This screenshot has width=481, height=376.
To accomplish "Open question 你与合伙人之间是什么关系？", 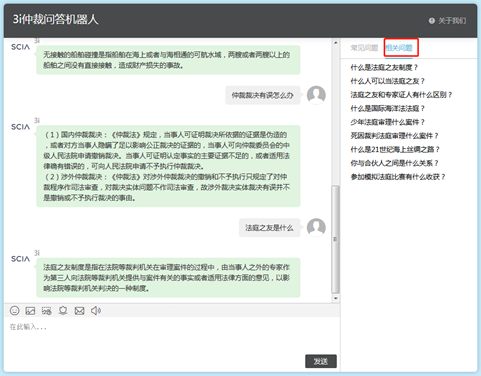I will [394, 163].
